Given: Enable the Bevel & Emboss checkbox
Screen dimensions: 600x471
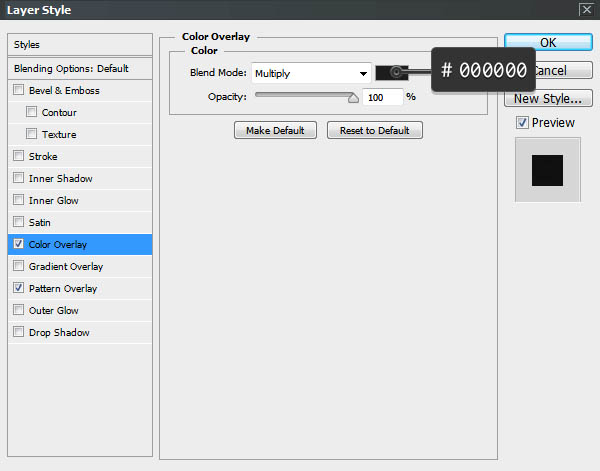Looking at the screenshot, I should [19, 91].
